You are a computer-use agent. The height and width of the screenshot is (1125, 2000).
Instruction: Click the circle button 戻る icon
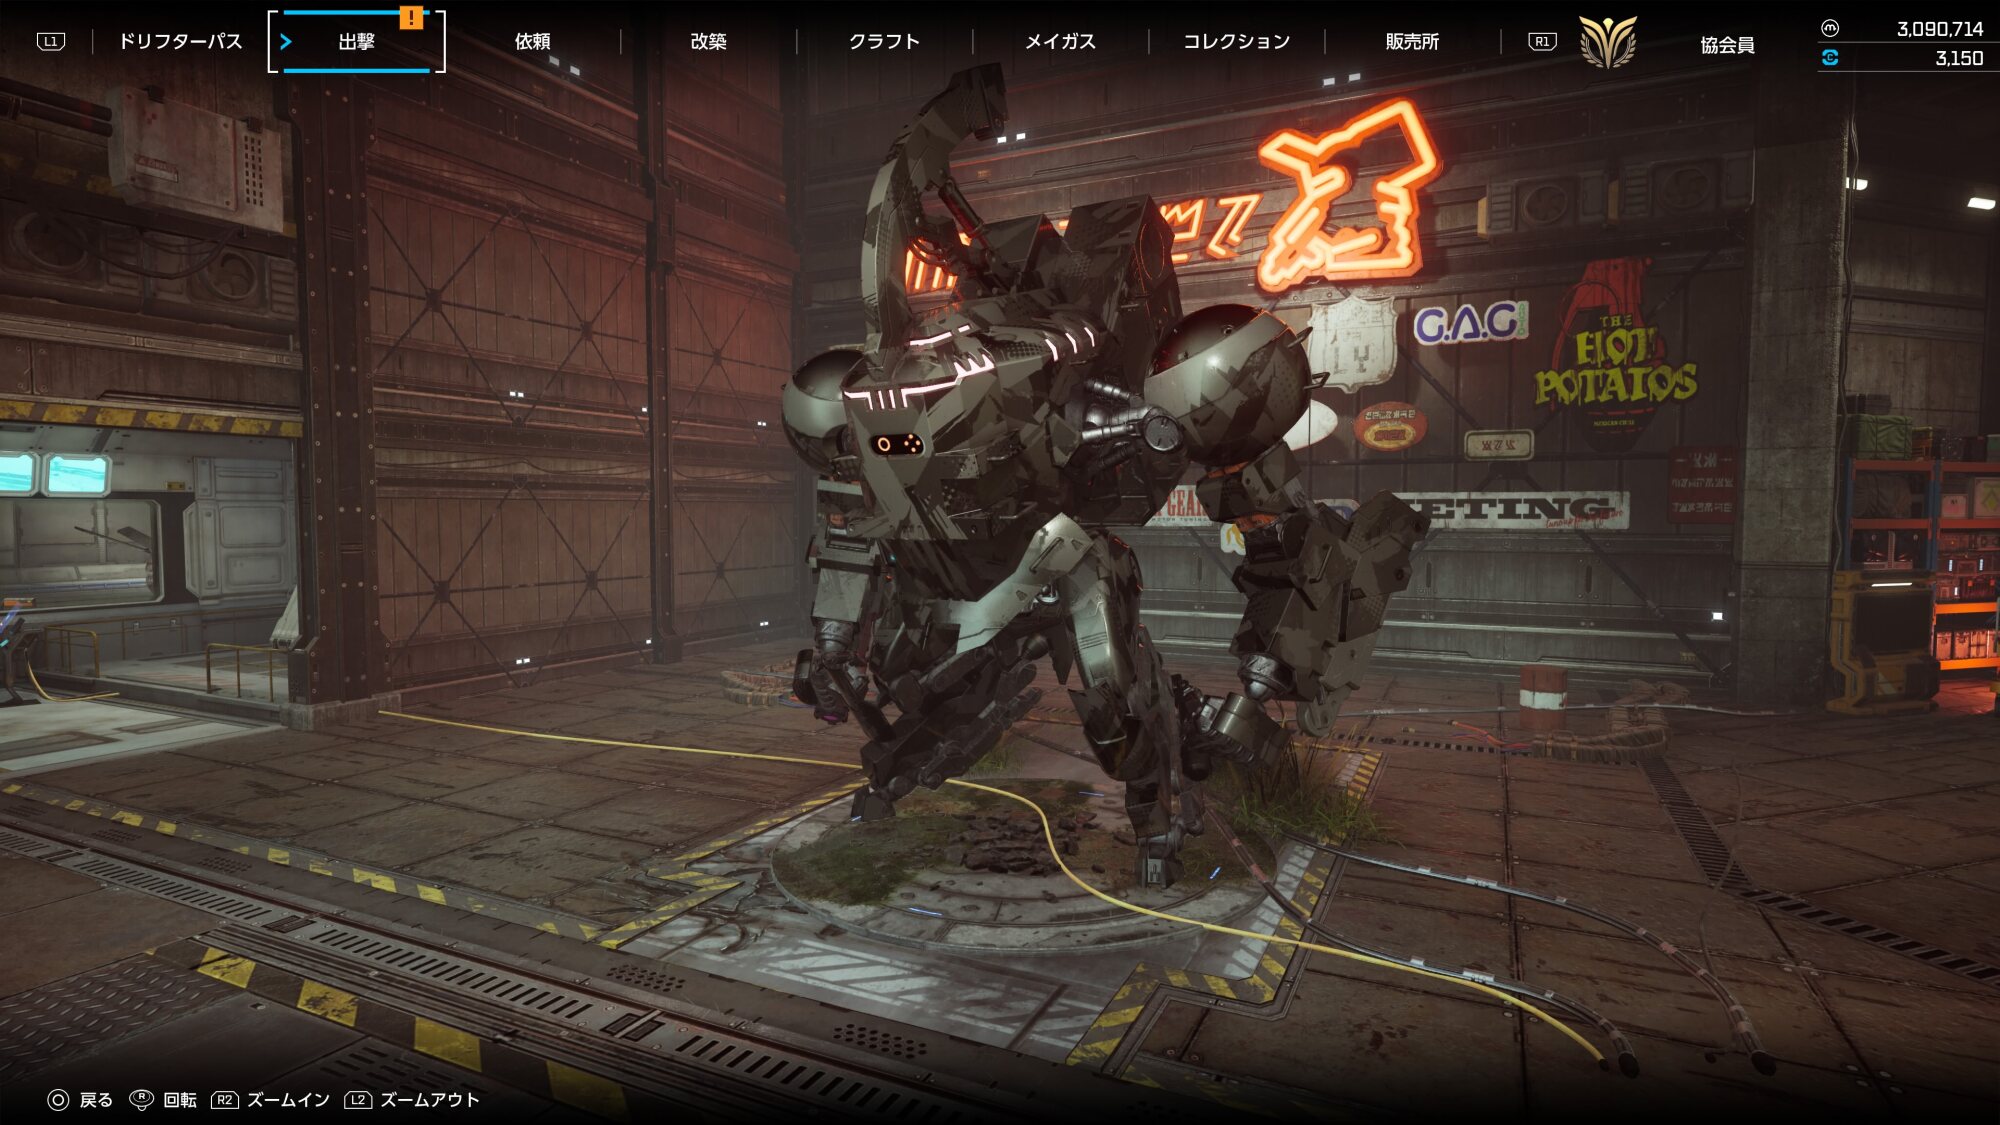click(x=58, y=1100)
